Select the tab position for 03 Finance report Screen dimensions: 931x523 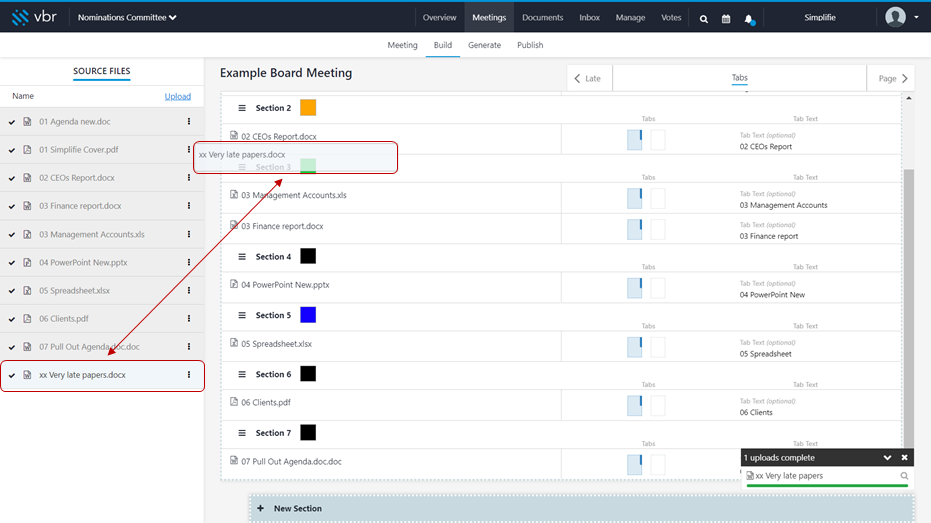(x=635, y=230)
